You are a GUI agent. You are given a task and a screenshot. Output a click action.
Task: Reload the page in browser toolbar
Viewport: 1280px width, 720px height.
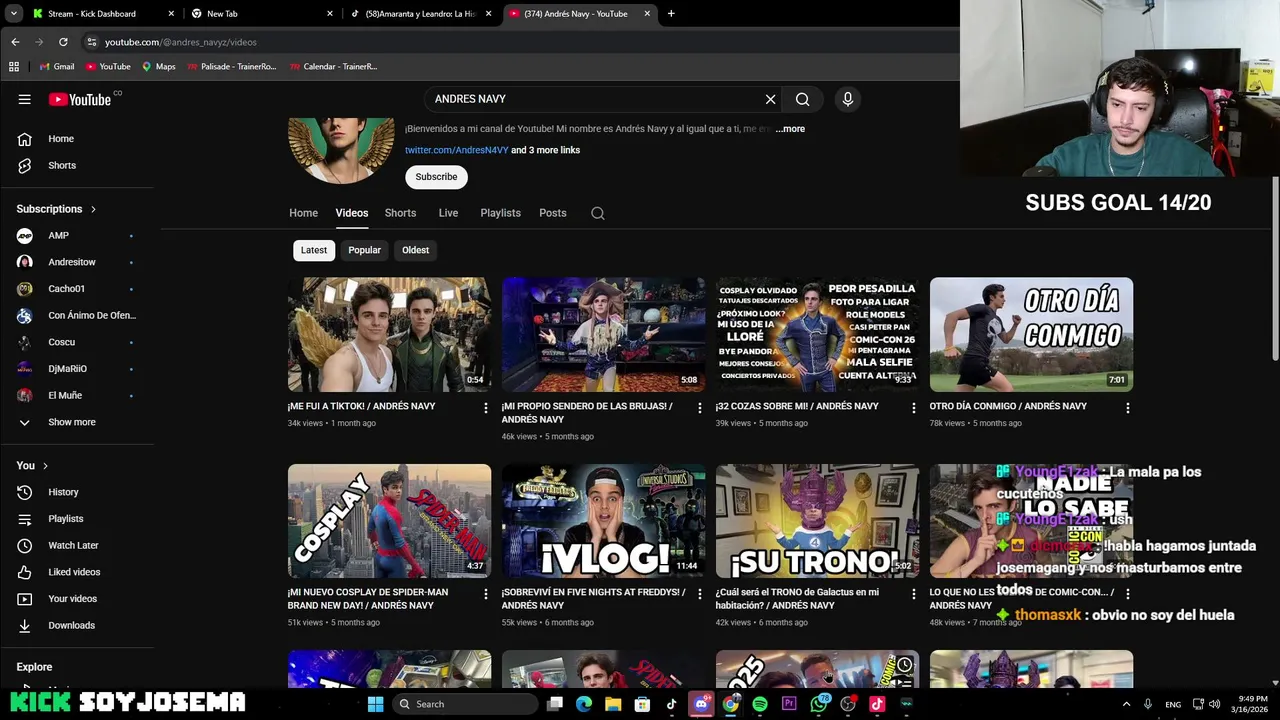(x=63, y=42)
